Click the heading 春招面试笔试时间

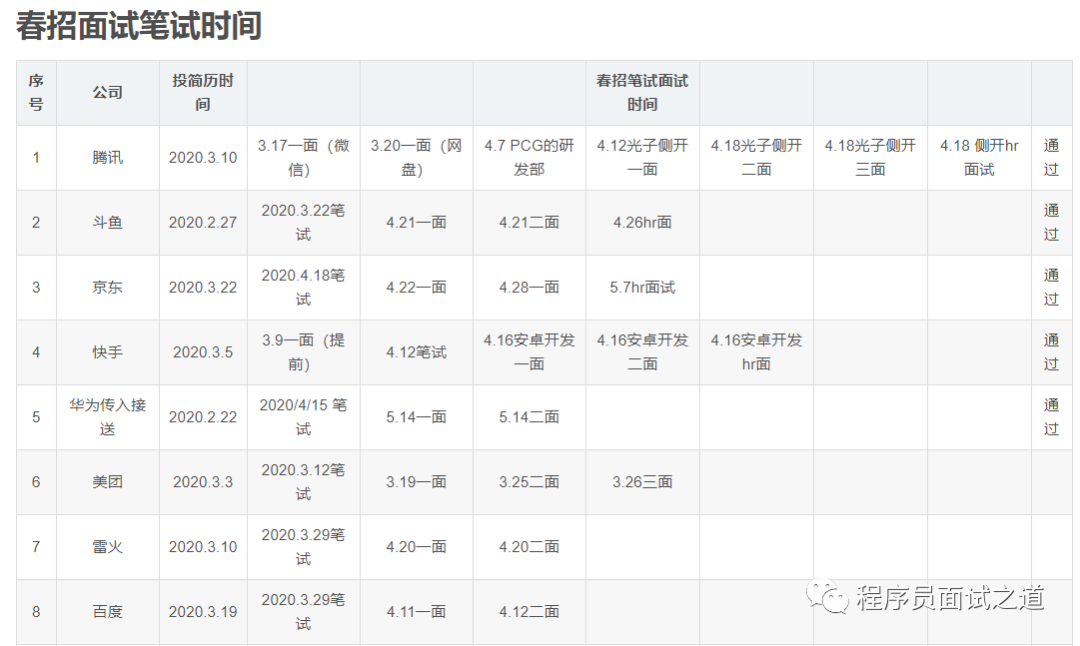(x=138, y=26)
